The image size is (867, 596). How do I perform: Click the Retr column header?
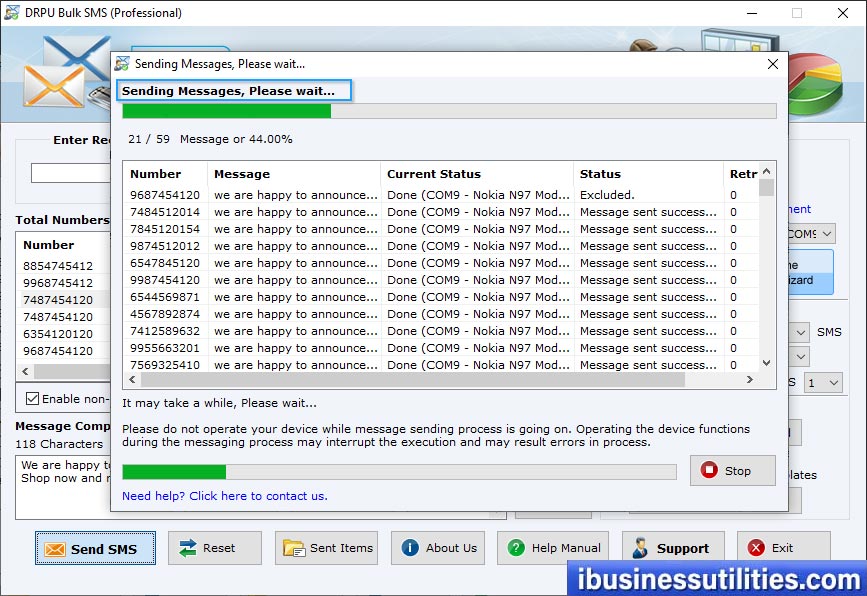741,174
